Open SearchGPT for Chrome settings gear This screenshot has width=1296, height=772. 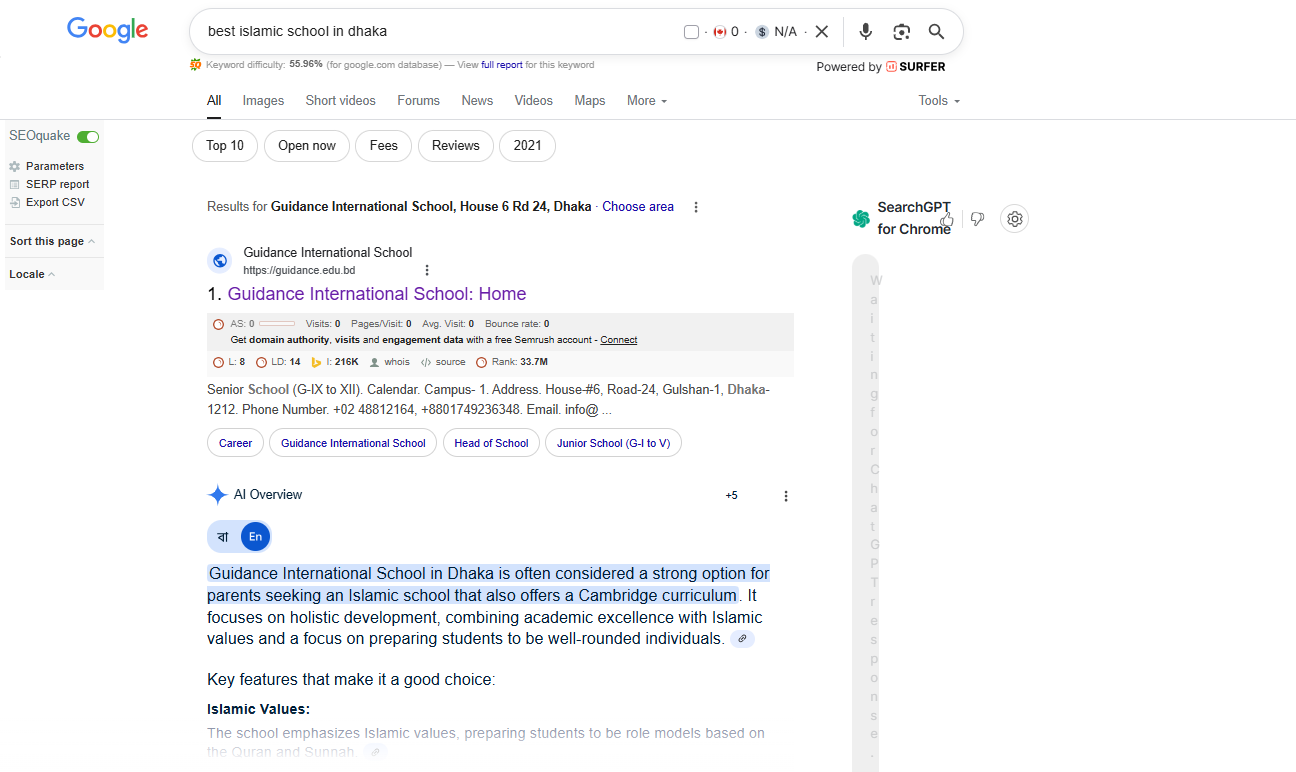coord(1015,219)
